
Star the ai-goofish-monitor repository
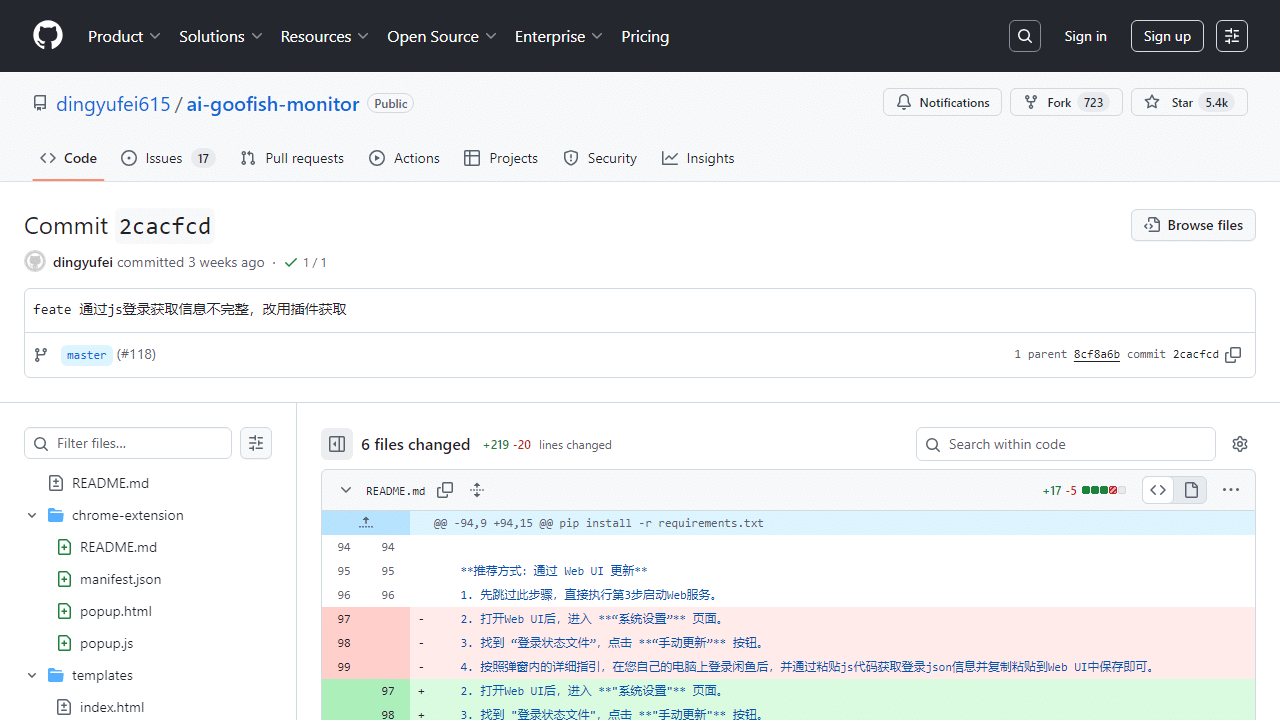click(1189, 102)
